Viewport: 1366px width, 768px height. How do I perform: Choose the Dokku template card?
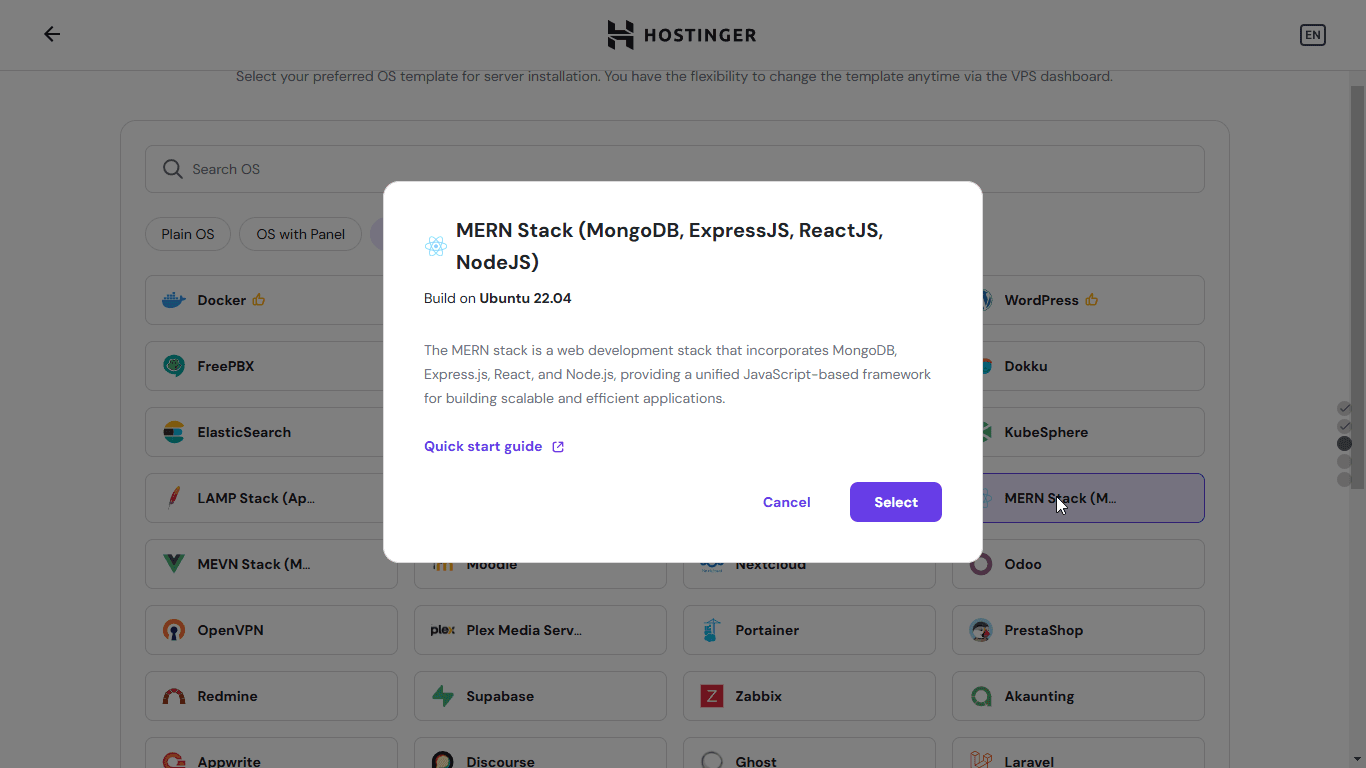(x=1093, y=366)
